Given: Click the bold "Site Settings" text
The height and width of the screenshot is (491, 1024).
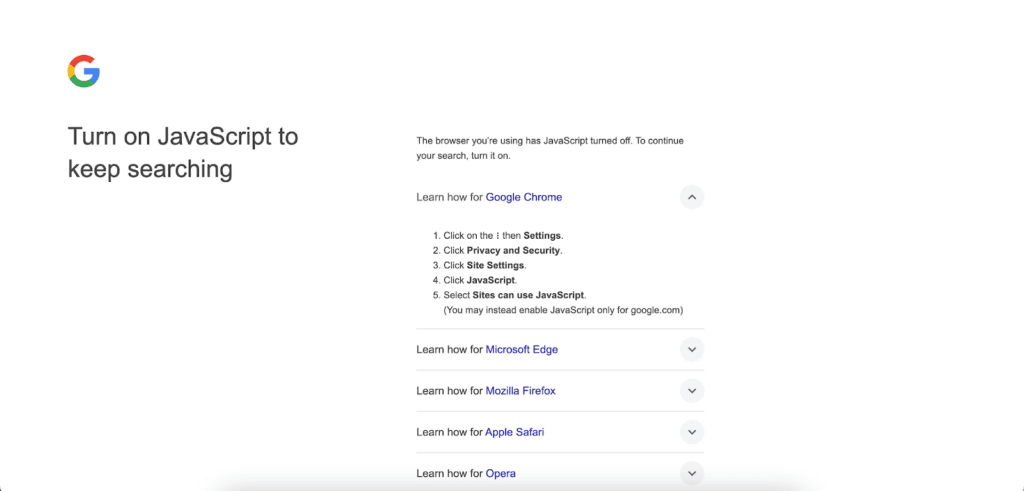Looking at the screenshot, I should point(496,266).
